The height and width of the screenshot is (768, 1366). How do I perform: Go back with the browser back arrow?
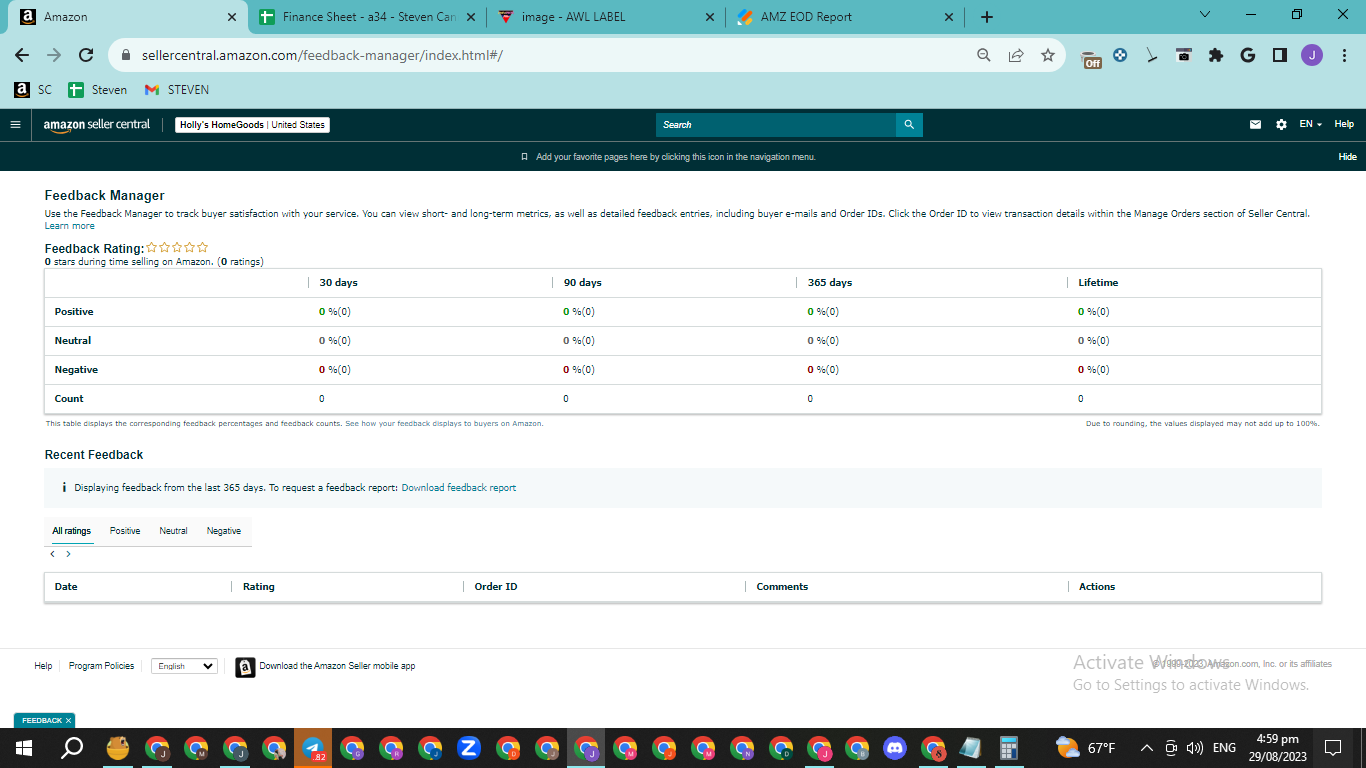(22, 56)
